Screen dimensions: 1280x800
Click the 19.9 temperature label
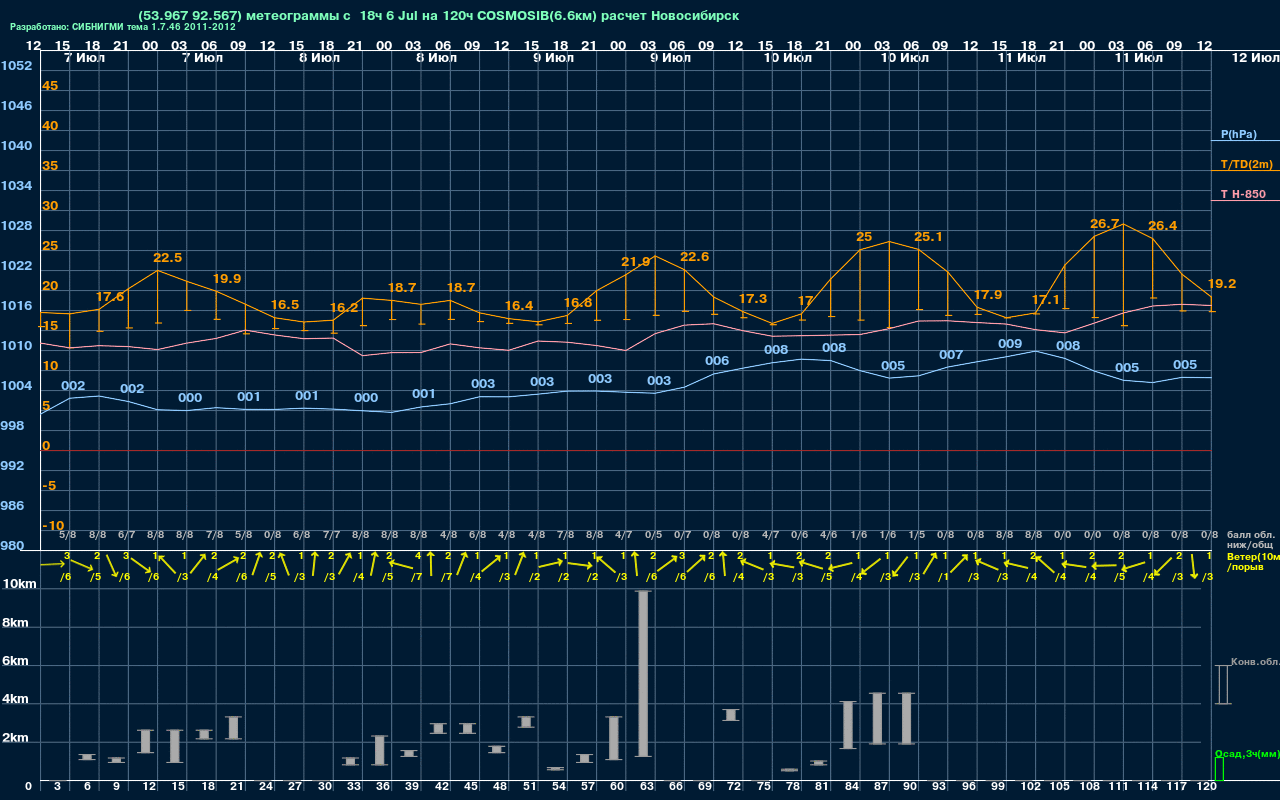(226, 279)
